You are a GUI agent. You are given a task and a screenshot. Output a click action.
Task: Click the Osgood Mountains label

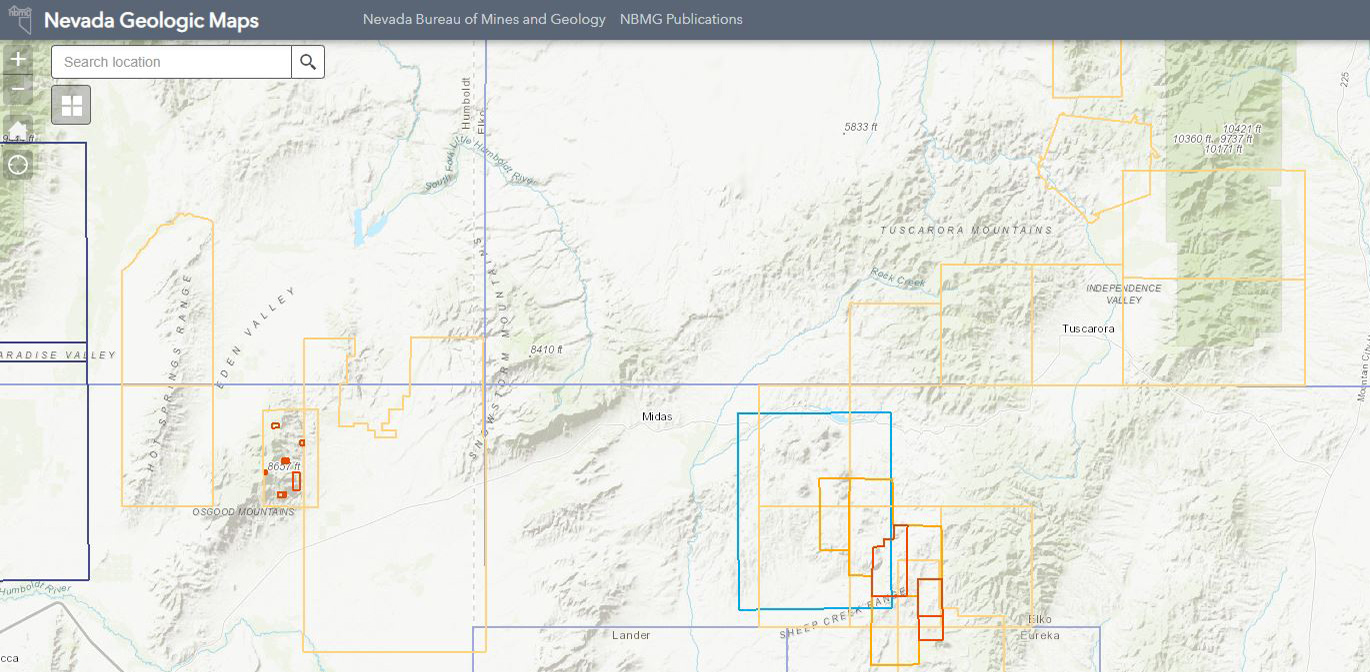click(243, 512)
